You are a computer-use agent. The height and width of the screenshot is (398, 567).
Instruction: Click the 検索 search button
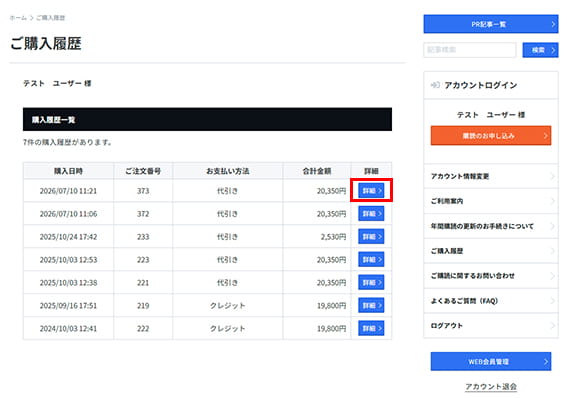(x=540, y=50)
